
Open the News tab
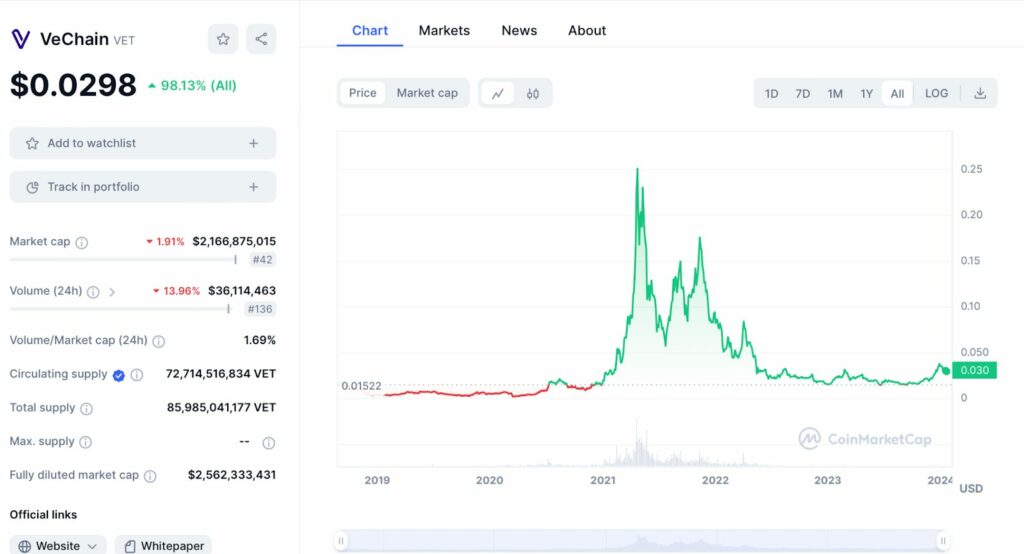point(519,31)
